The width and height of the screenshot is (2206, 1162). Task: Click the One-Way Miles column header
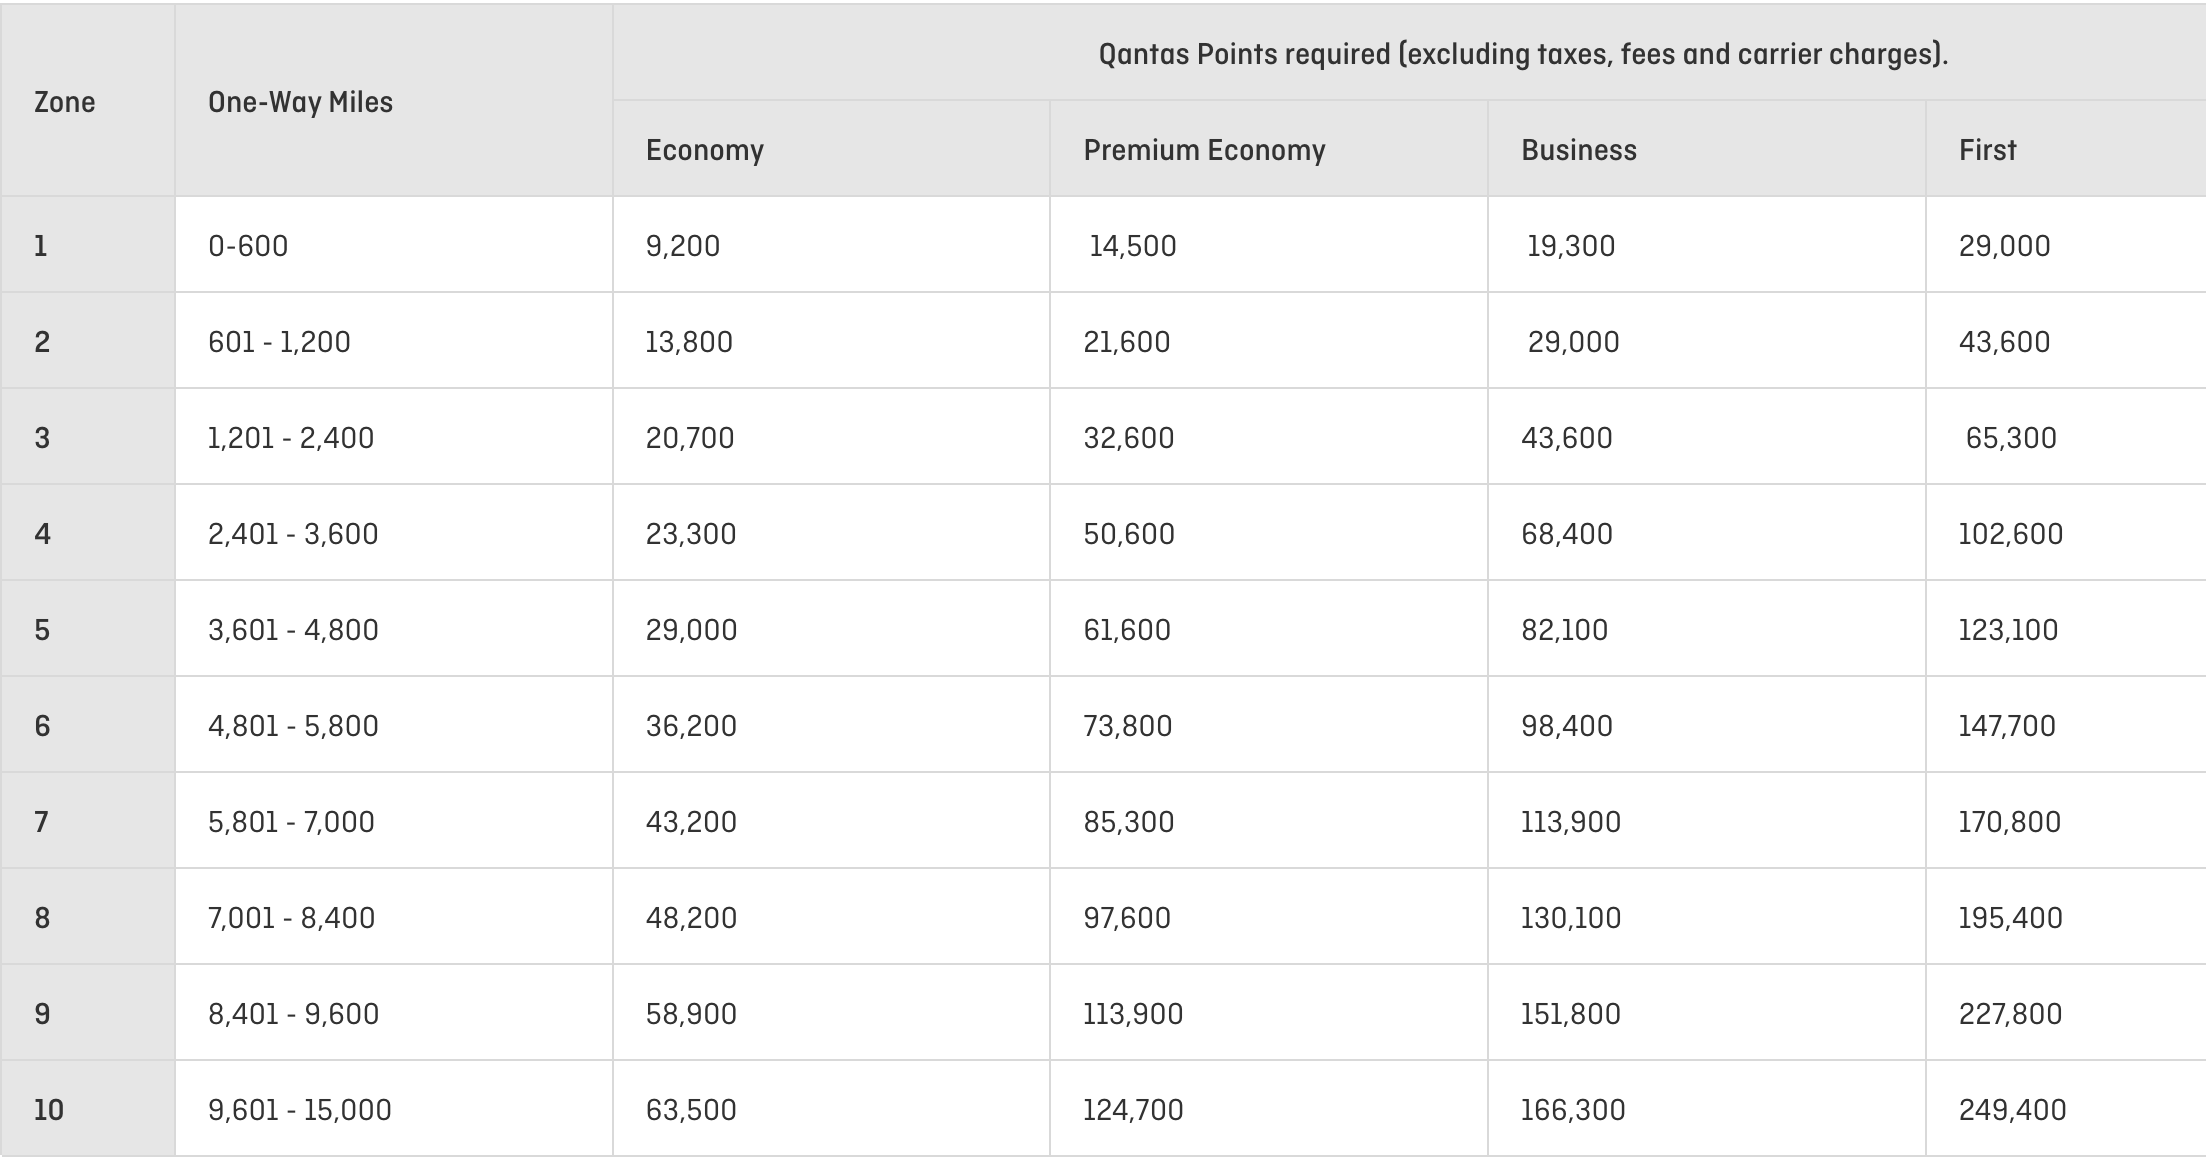tap(300, 102)
